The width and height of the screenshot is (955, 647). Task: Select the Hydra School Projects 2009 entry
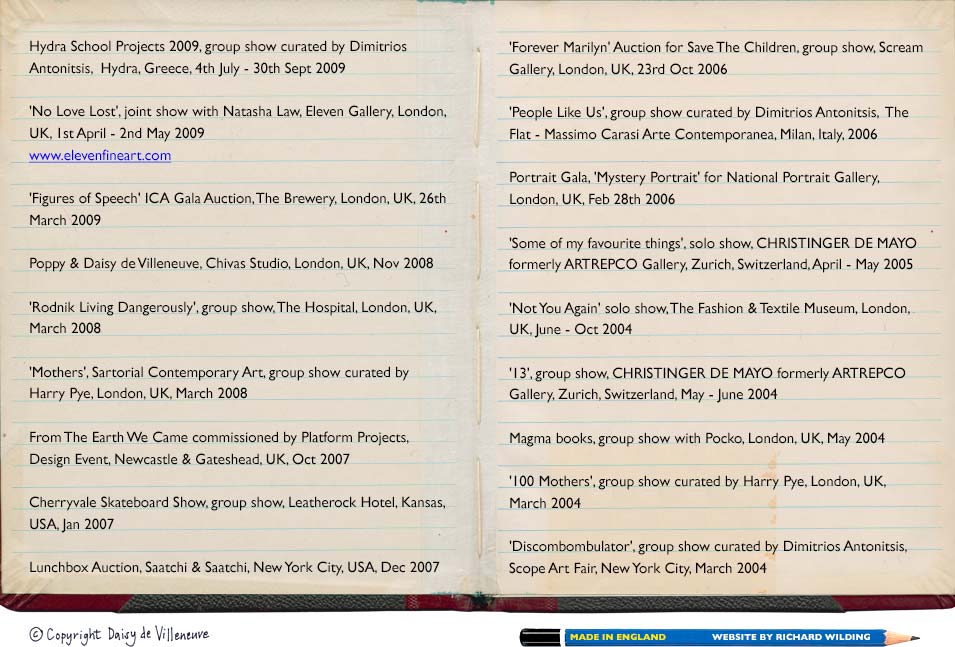click(218, 58)
